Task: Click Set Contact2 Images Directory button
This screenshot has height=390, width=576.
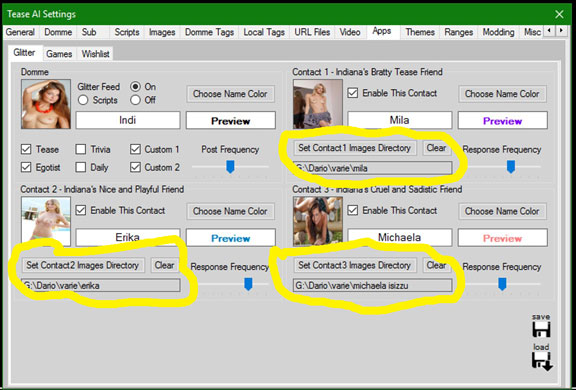Action: coord(83,265)
